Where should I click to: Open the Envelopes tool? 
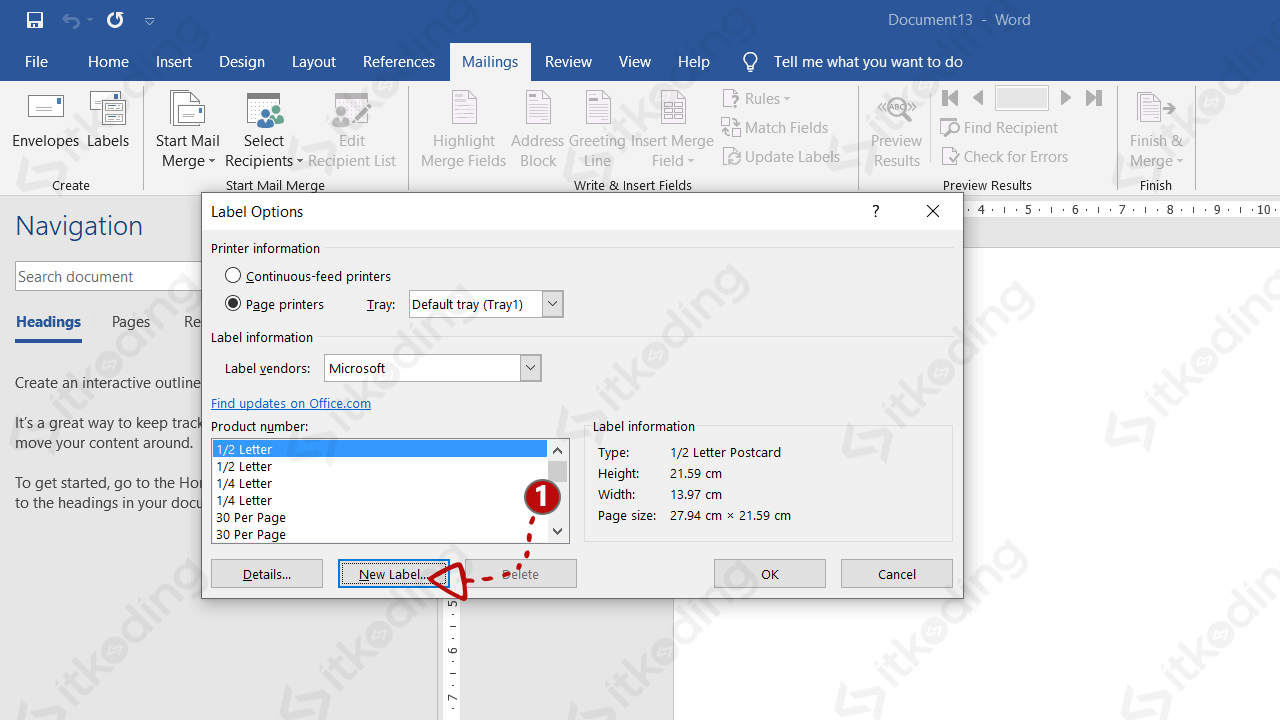click(46, 121)
